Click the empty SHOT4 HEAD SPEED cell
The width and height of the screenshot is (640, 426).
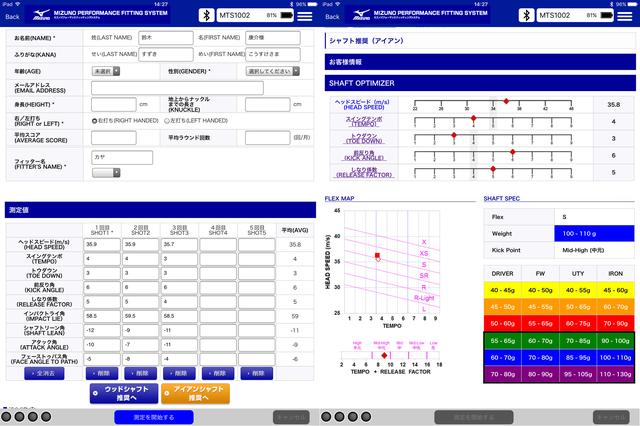pos(218,245)
